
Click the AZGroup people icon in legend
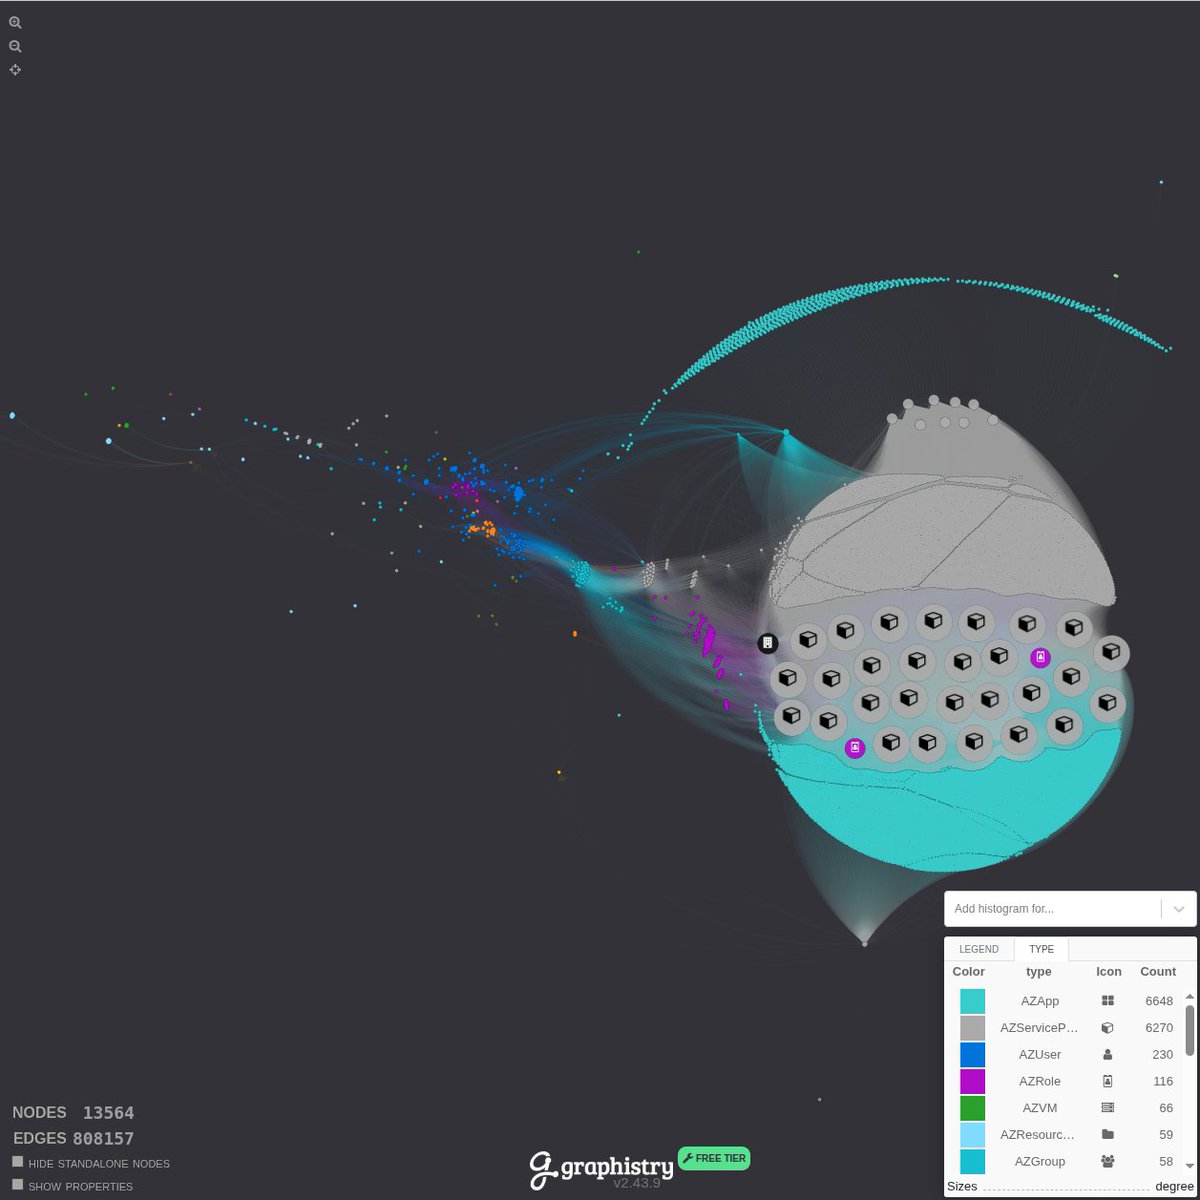click(x=1108, y=1161)
